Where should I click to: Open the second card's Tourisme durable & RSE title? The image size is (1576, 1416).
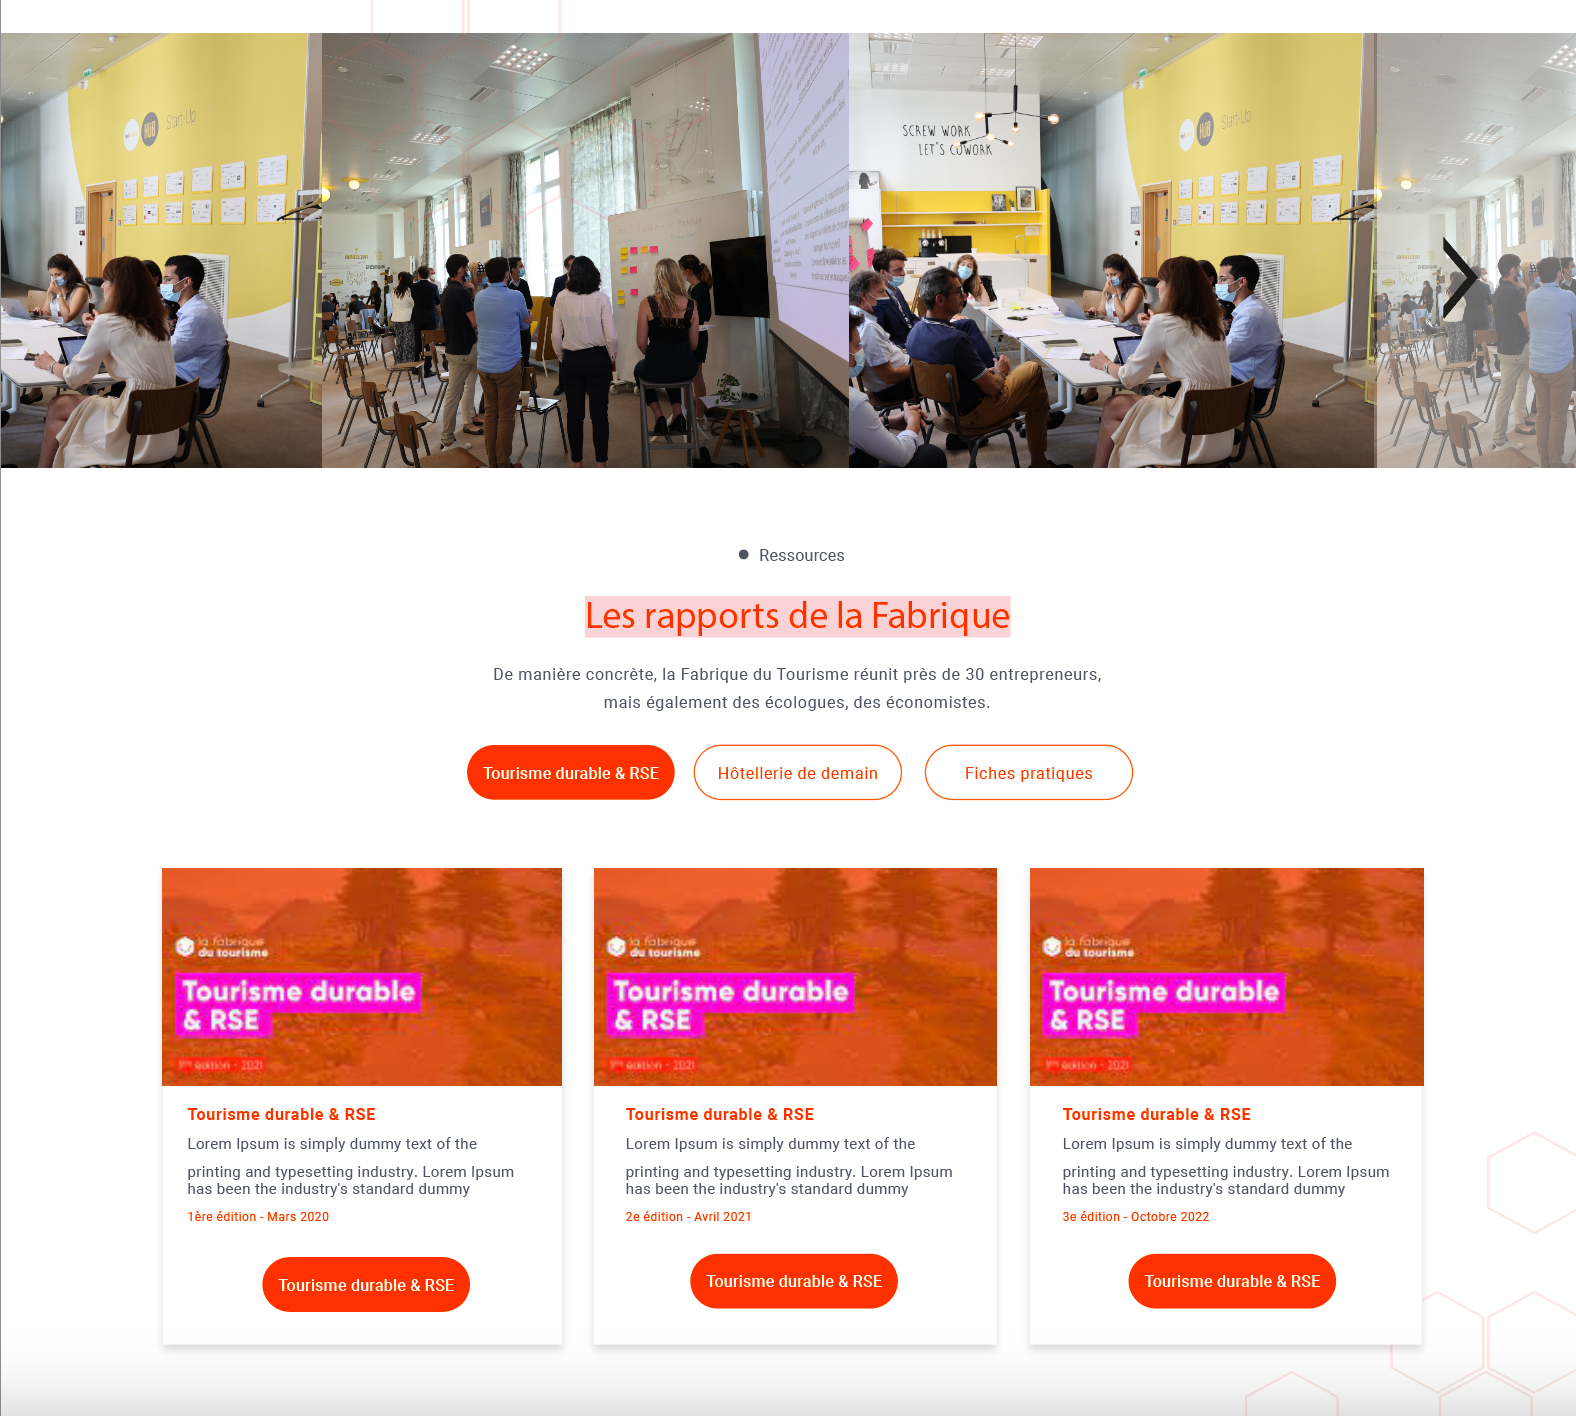[719, 1114]
